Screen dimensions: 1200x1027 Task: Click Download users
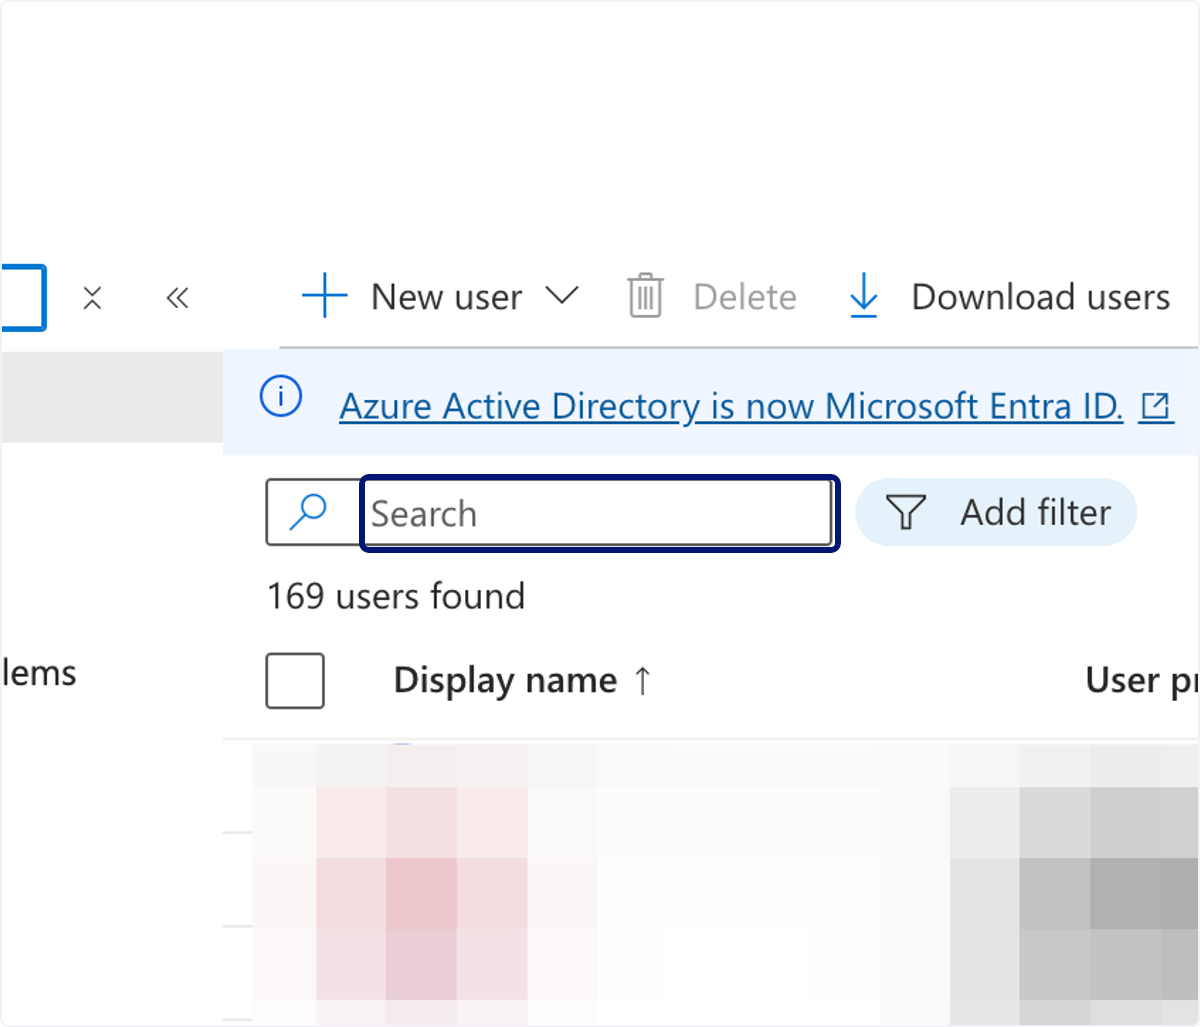click(x=1040, y=297)
